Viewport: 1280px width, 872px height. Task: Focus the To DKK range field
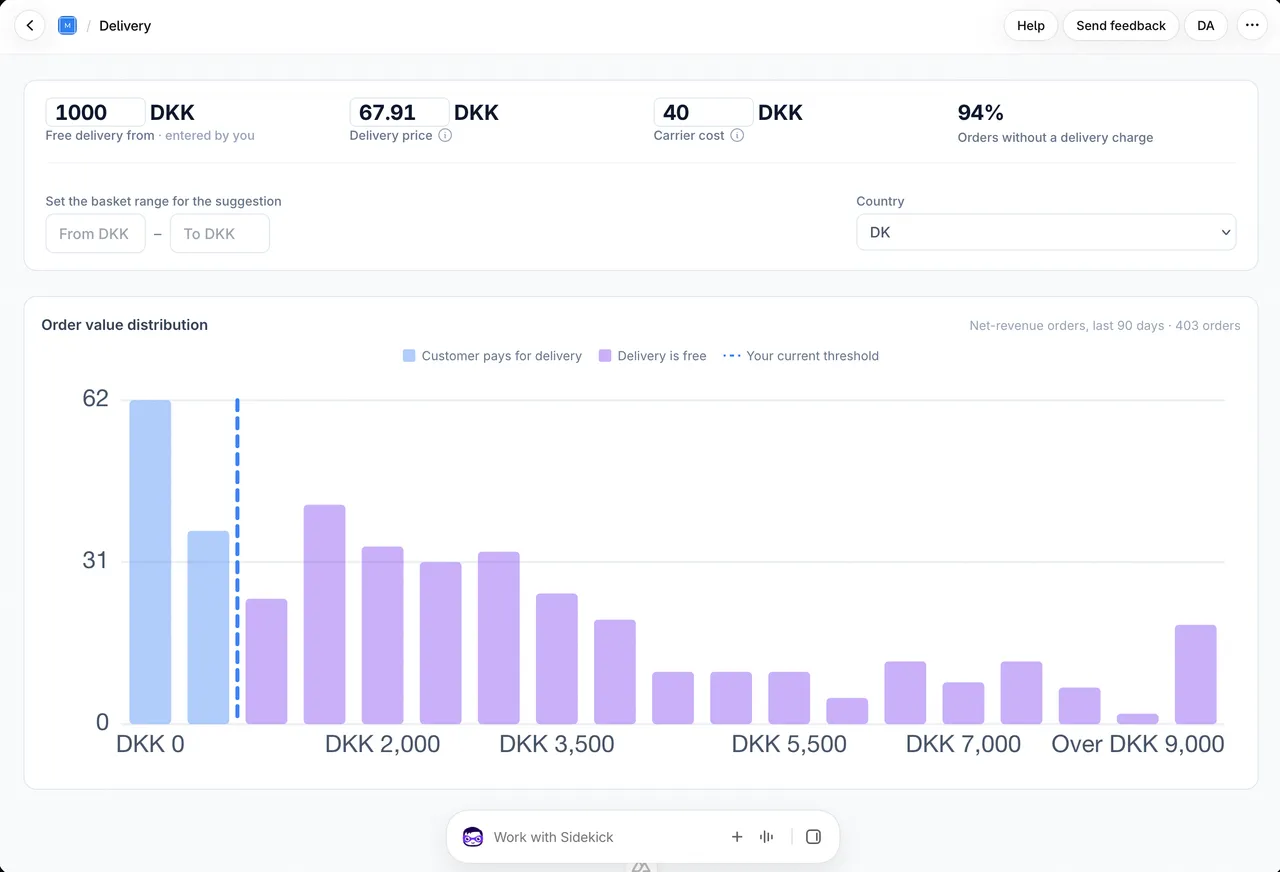220,234
